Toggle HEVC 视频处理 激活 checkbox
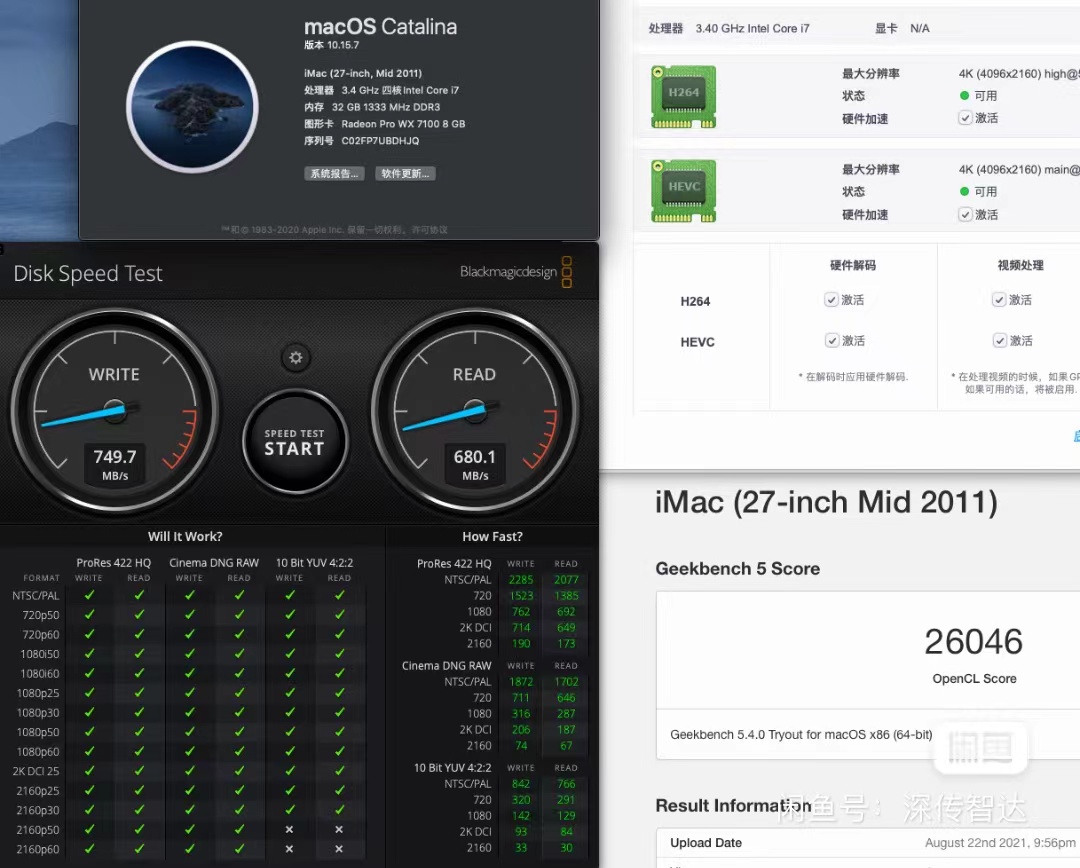The height and width of the screenshot is (868, 1080). 999,340
